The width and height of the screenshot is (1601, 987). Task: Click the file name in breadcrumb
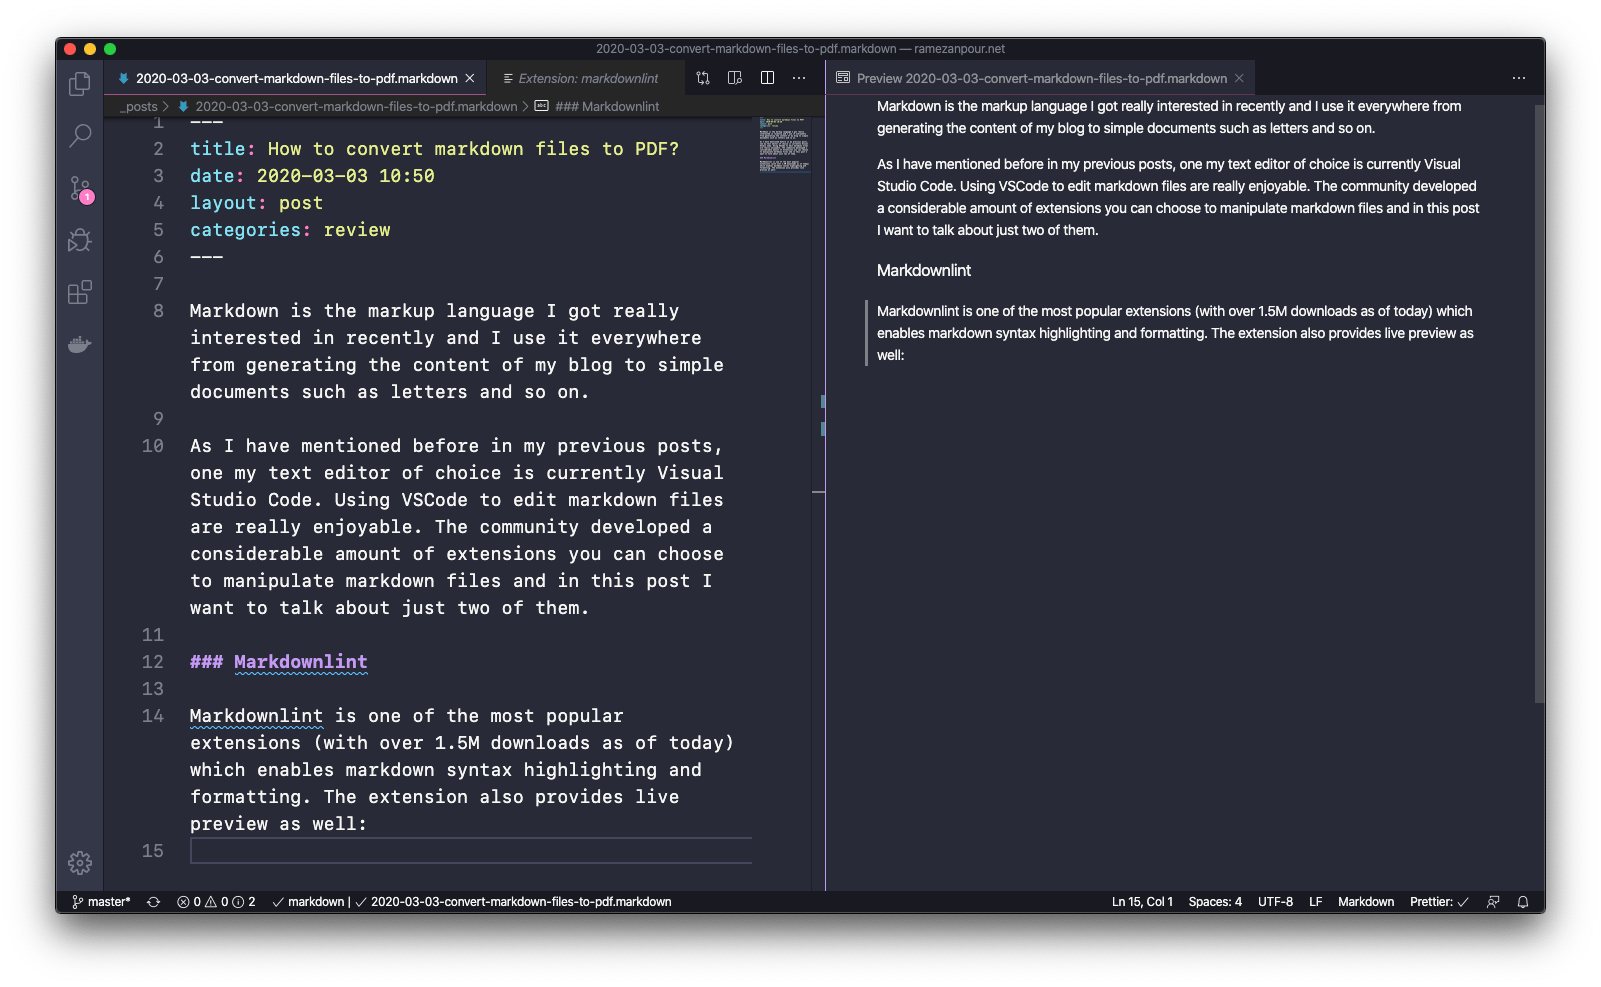tap(356, 106)
